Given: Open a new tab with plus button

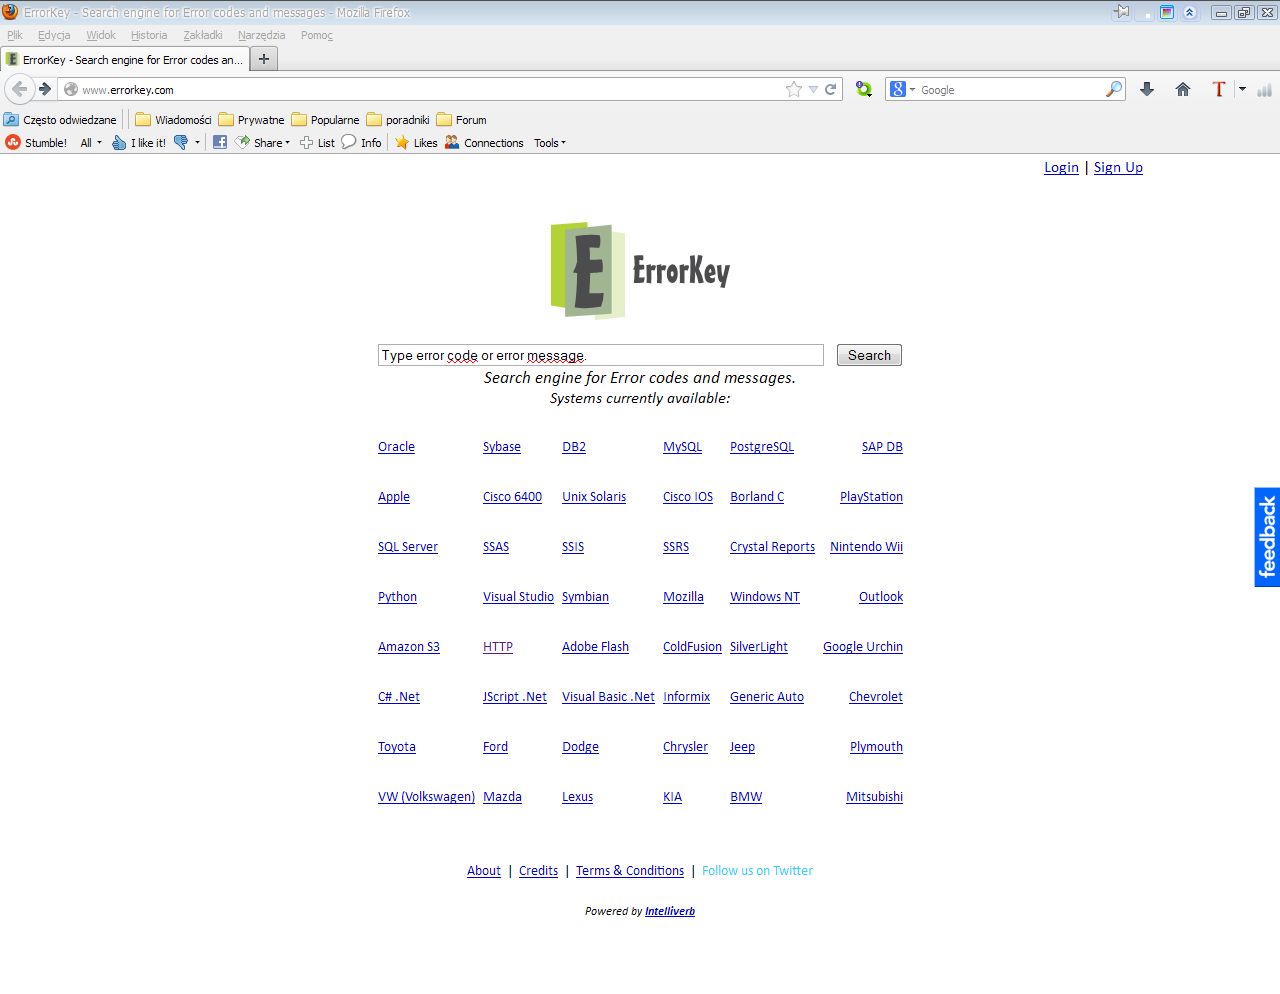Looking at the screenshot, I should click(x=264, y=59).
